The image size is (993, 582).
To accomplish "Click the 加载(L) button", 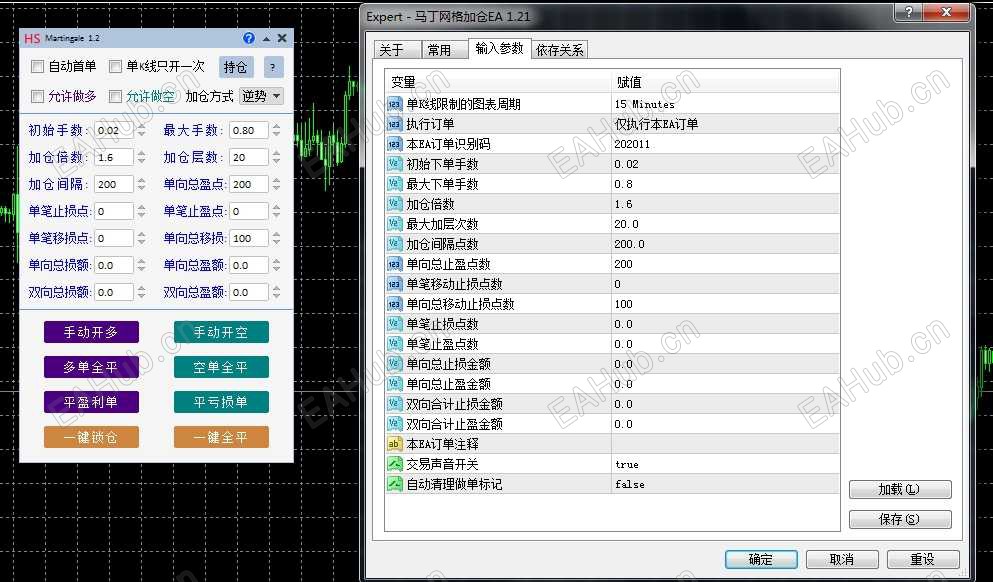I will point(900,490).
